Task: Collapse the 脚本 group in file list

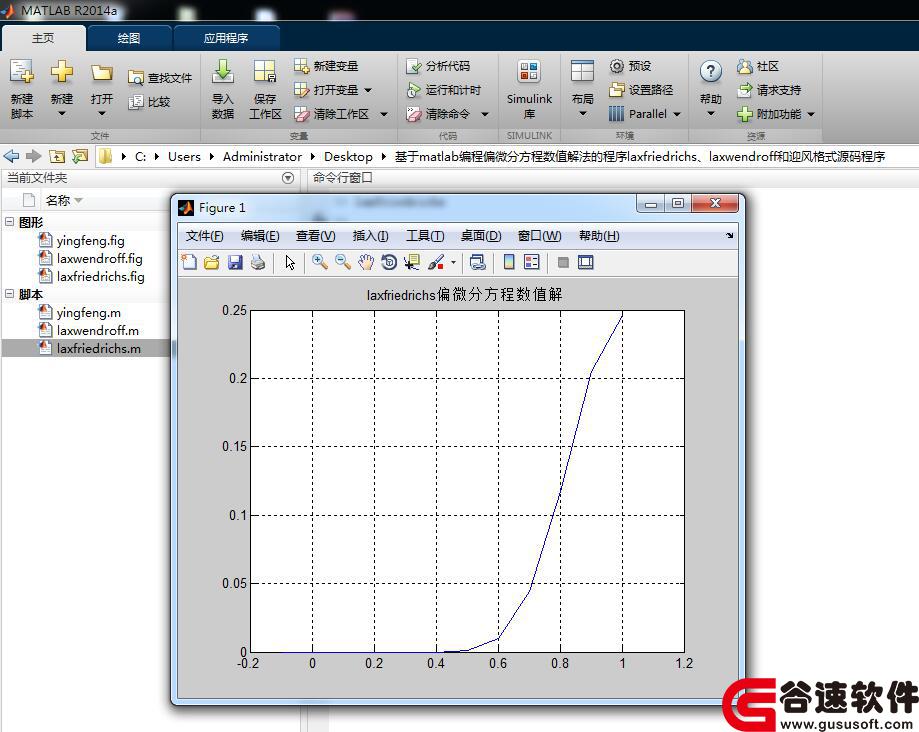Action: pyautogui.click(x=10, y=294)
